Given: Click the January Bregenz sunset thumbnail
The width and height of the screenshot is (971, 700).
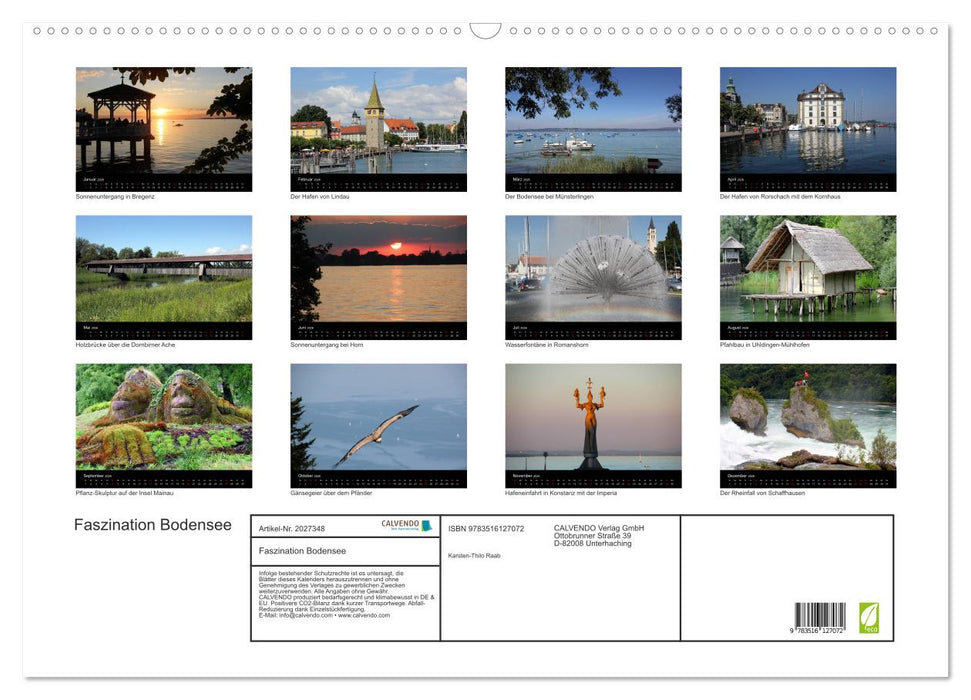Looking at the screenshot, I should 163,128.
